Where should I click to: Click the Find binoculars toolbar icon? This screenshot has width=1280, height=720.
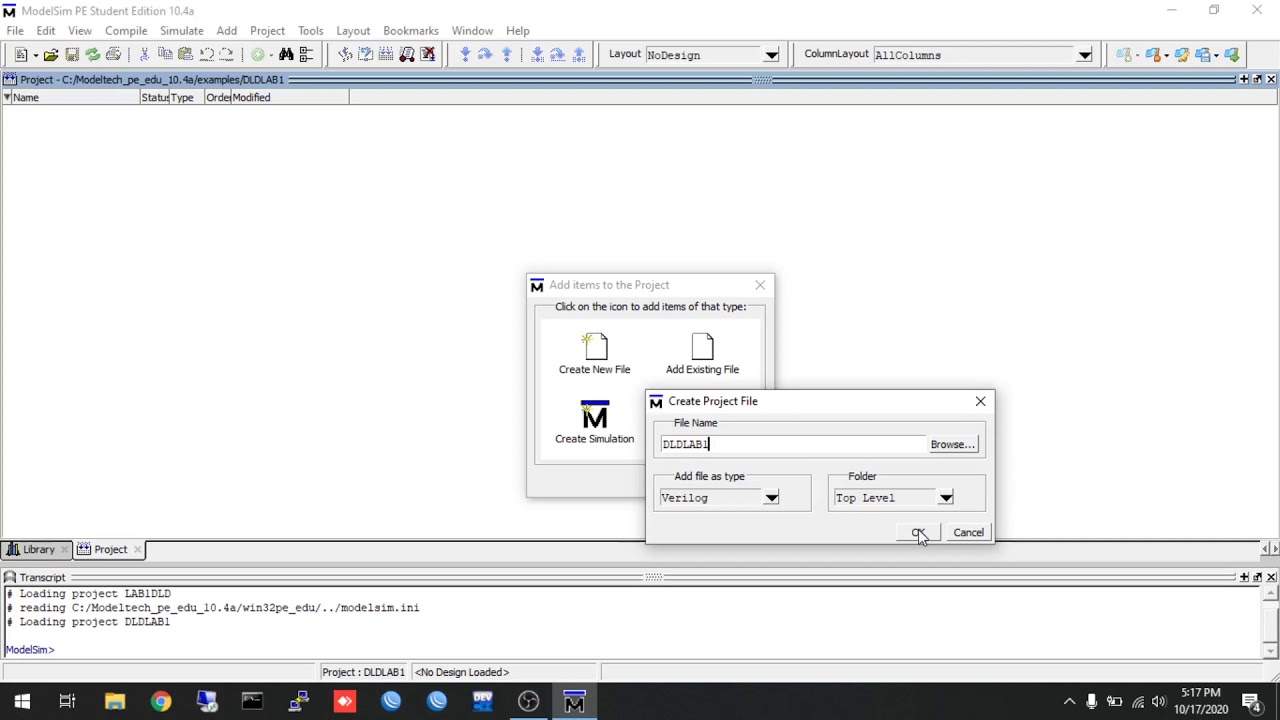[x=286, y=55]
